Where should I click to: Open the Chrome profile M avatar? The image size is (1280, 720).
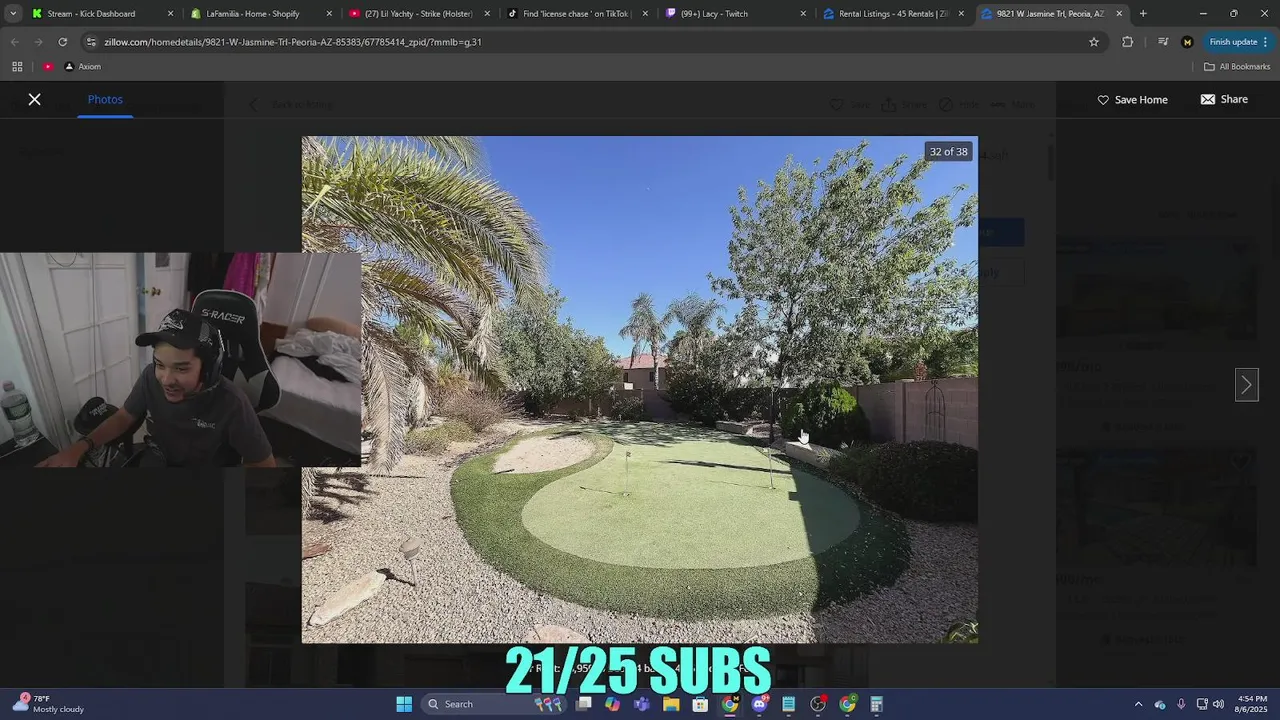point(1187,42)
